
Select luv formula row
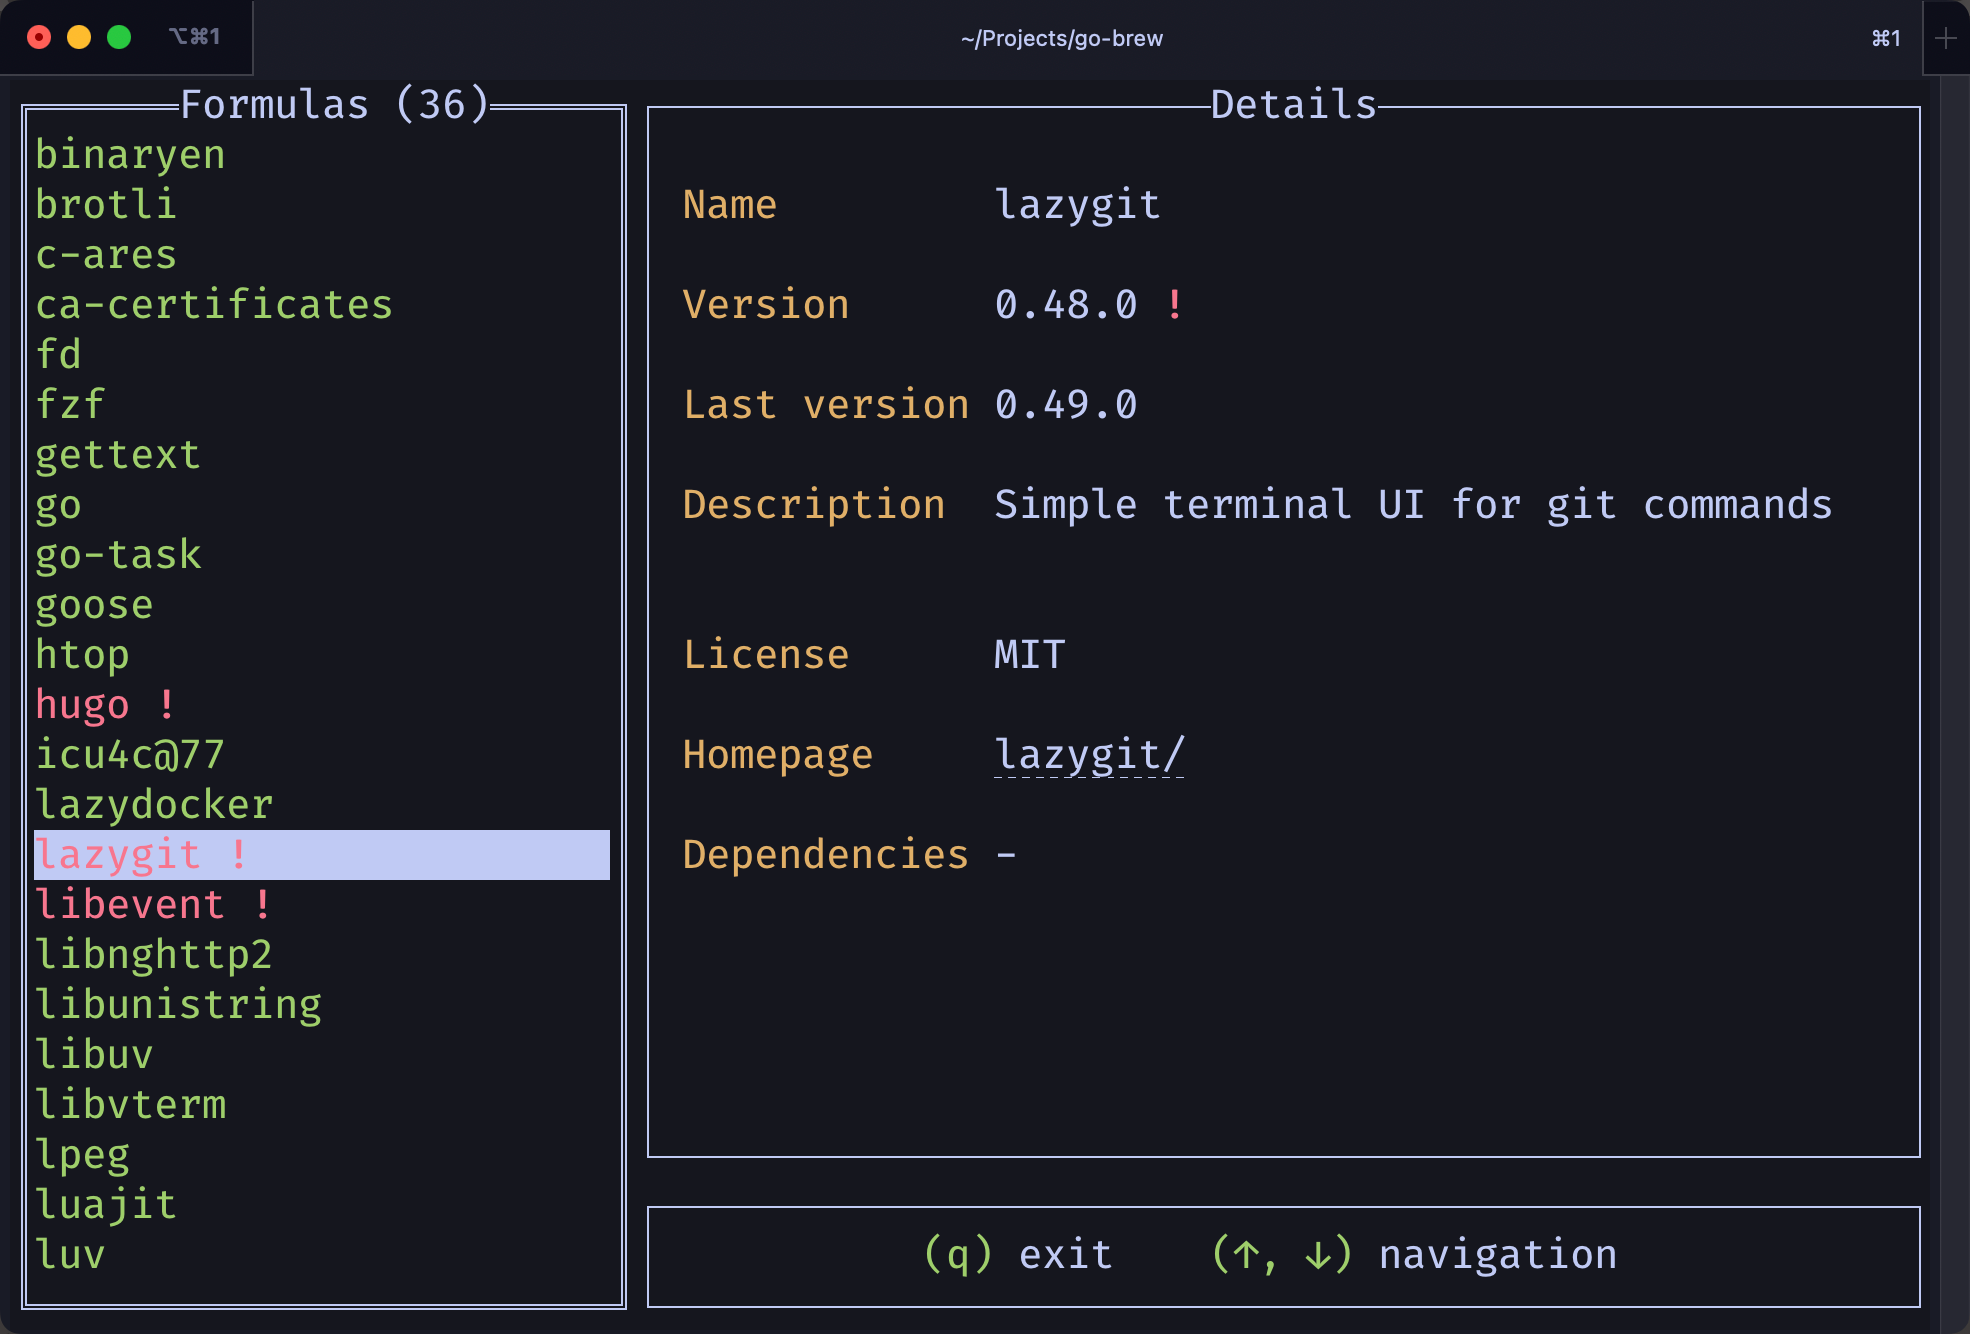tap(322, 1255)
